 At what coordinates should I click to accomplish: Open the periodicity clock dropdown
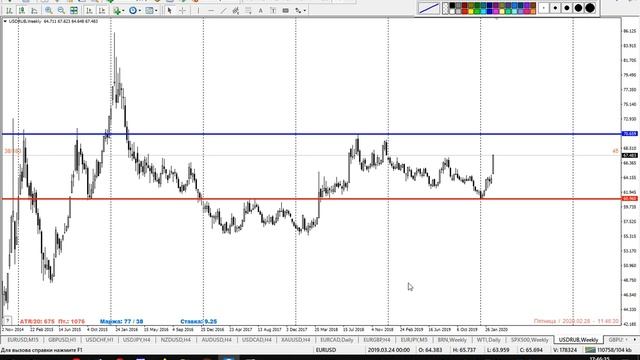(135, 10)
